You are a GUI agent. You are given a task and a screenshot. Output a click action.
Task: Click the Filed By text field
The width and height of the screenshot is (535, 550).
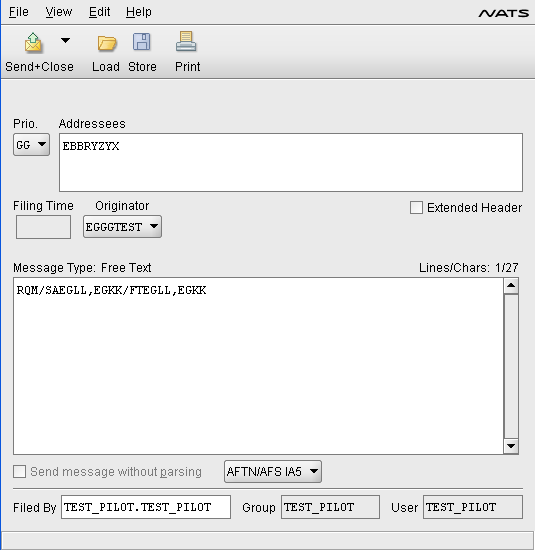coord(146,507)
